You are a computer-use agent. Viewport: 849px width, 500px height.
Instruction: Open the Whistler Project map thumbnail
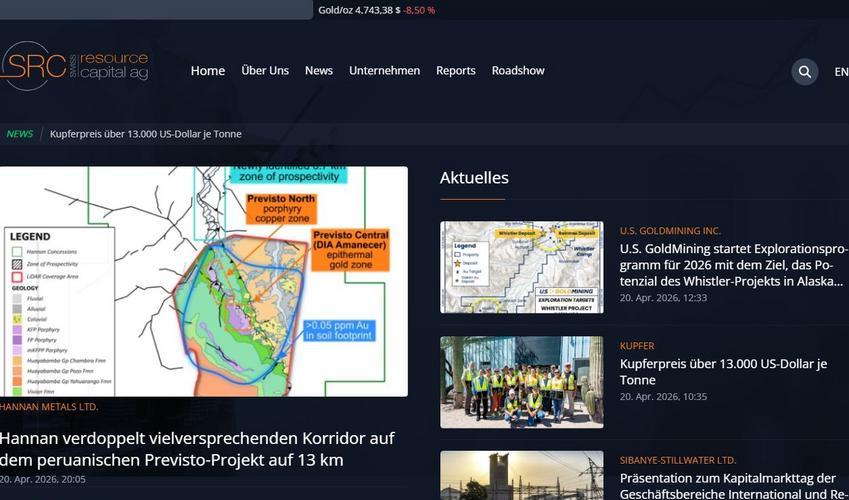(521, 267)
